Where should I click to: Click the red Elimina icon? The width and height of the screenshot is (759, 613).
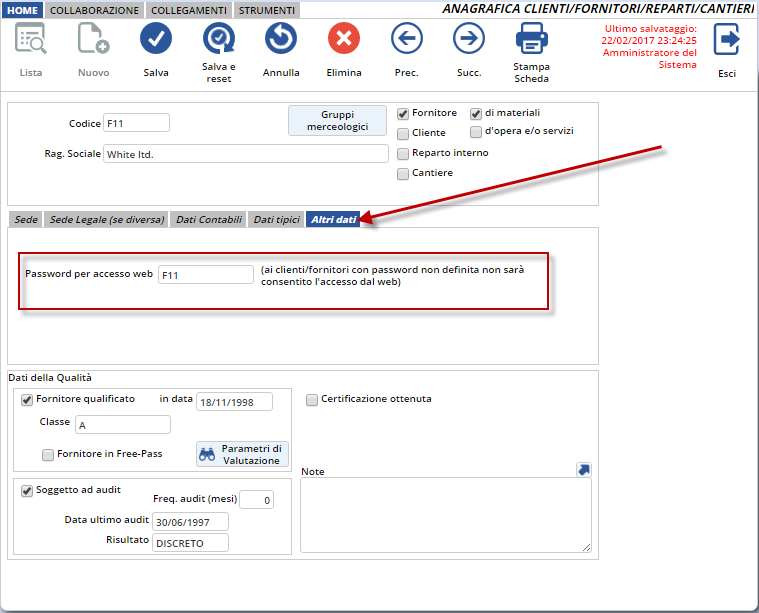(344, 40)
